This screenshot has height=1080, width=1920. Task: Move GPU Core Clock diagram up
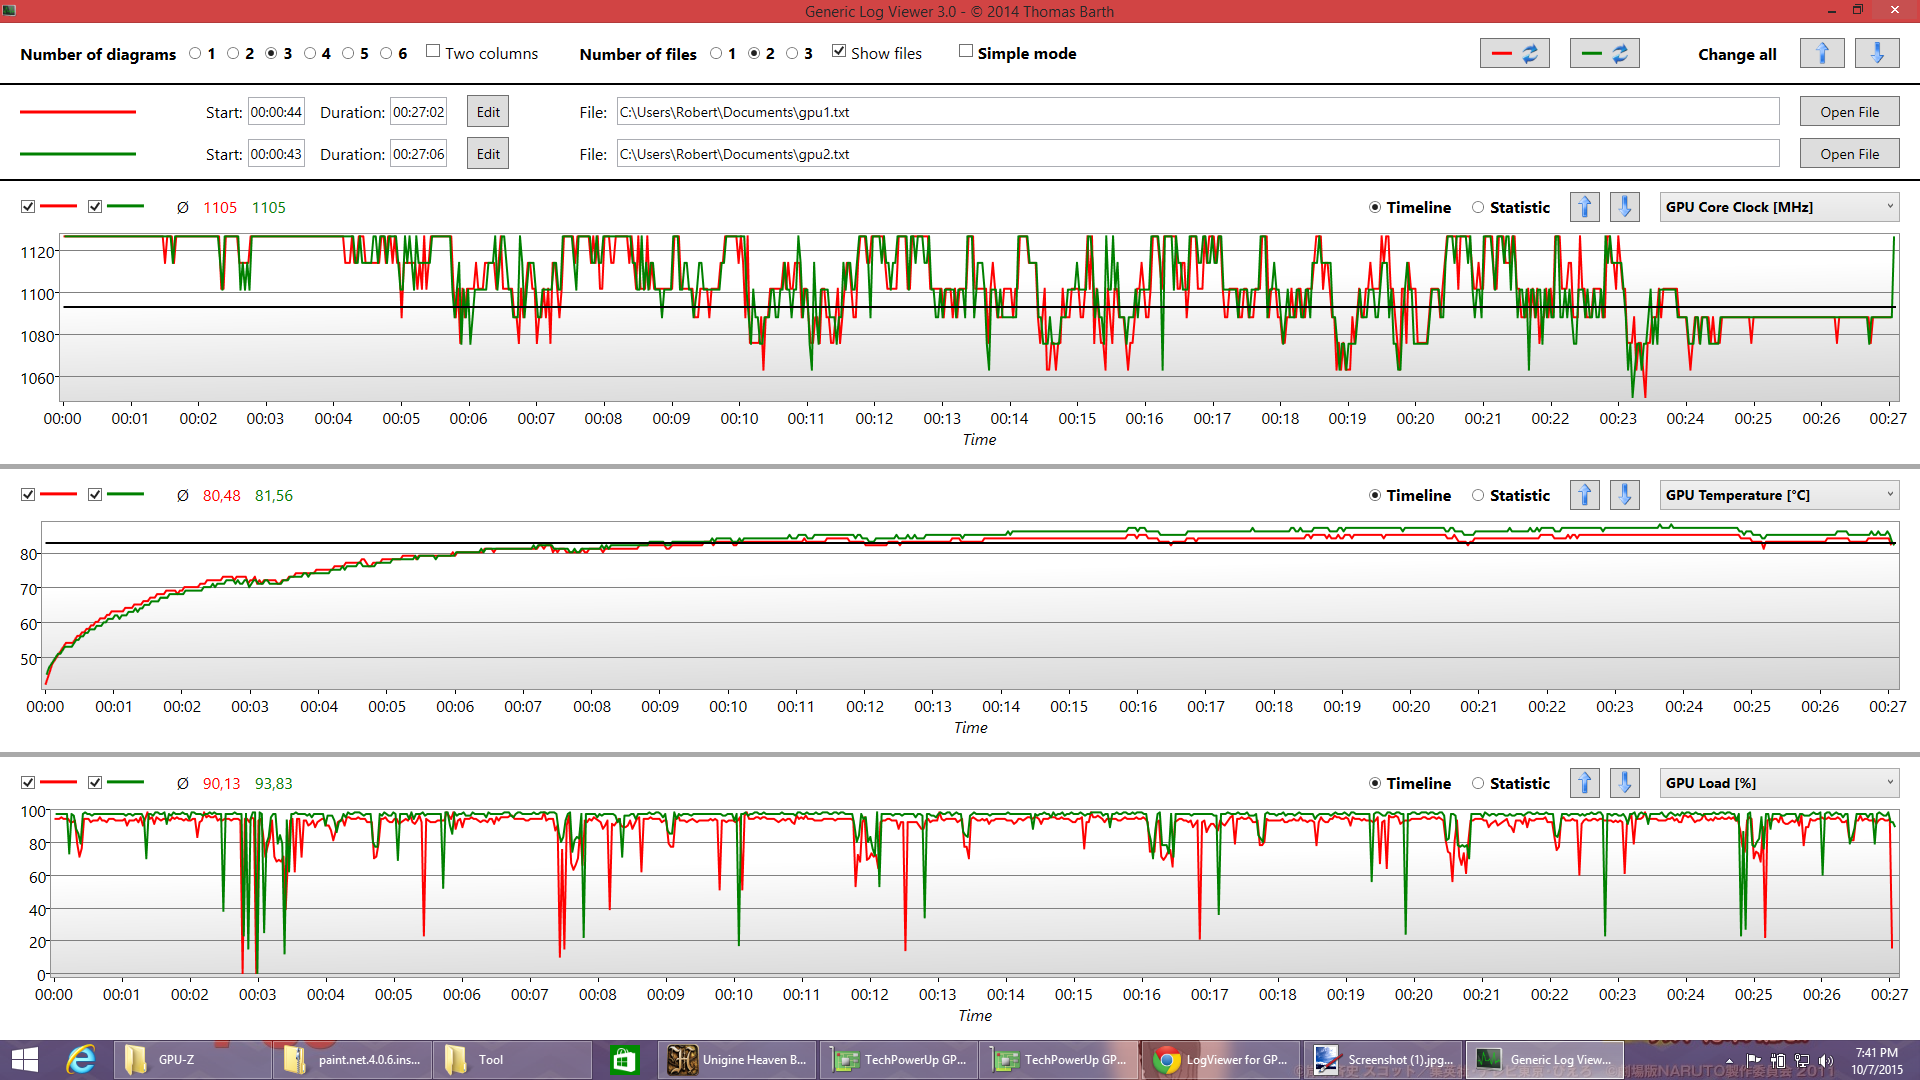coord(1584,207)
